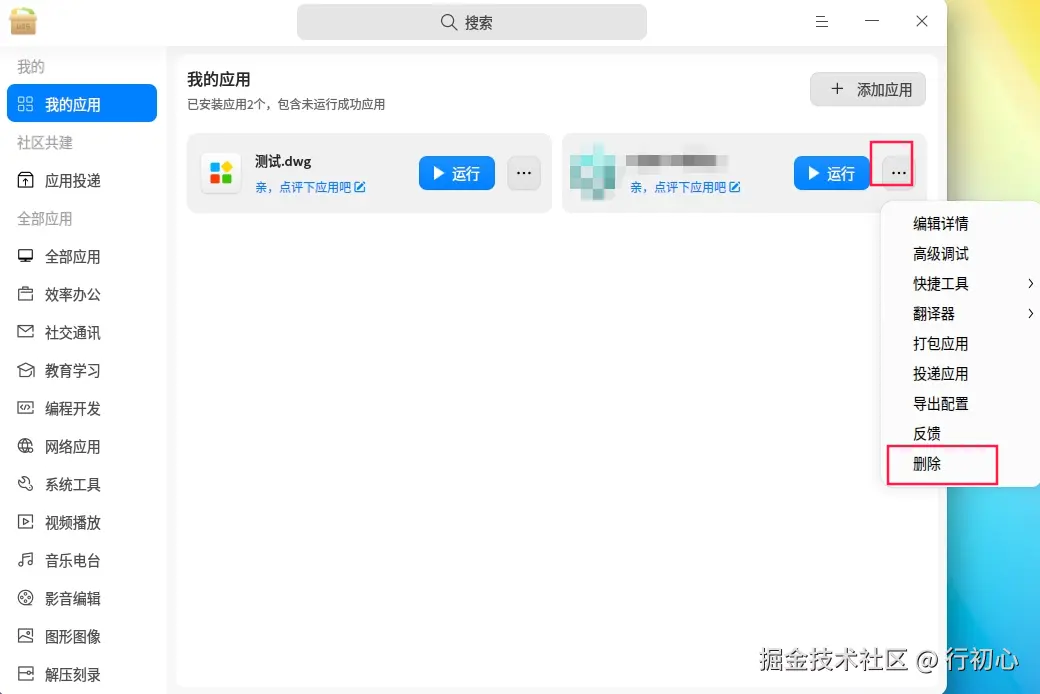Screen dimensions: 1040x694
Task: Select the 网络应用 globe icon
Action: click(25, 446)
